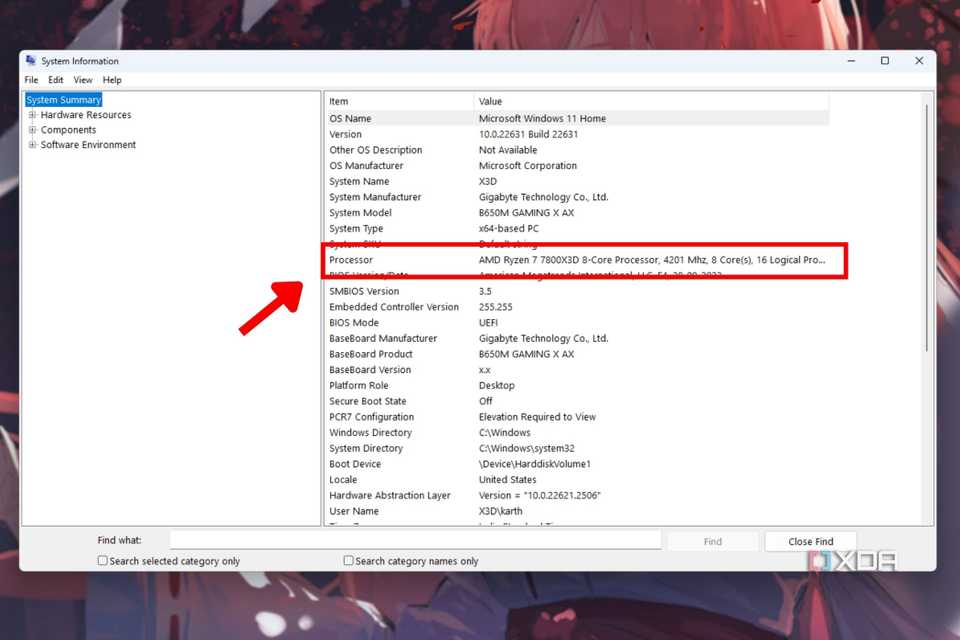Open the View menu
This screenshot has width=960, height=640.
pyautogui.click(x=82, y=79)
